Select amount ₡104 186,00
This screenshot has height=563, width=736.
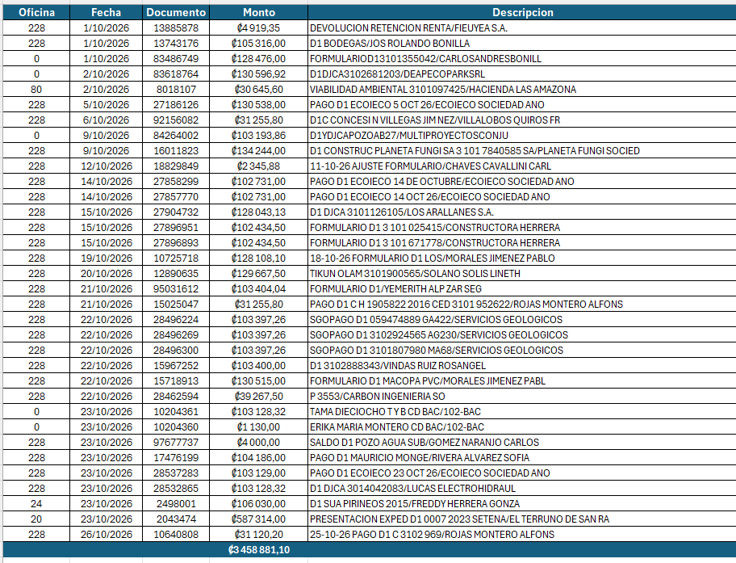click(259, 457)
